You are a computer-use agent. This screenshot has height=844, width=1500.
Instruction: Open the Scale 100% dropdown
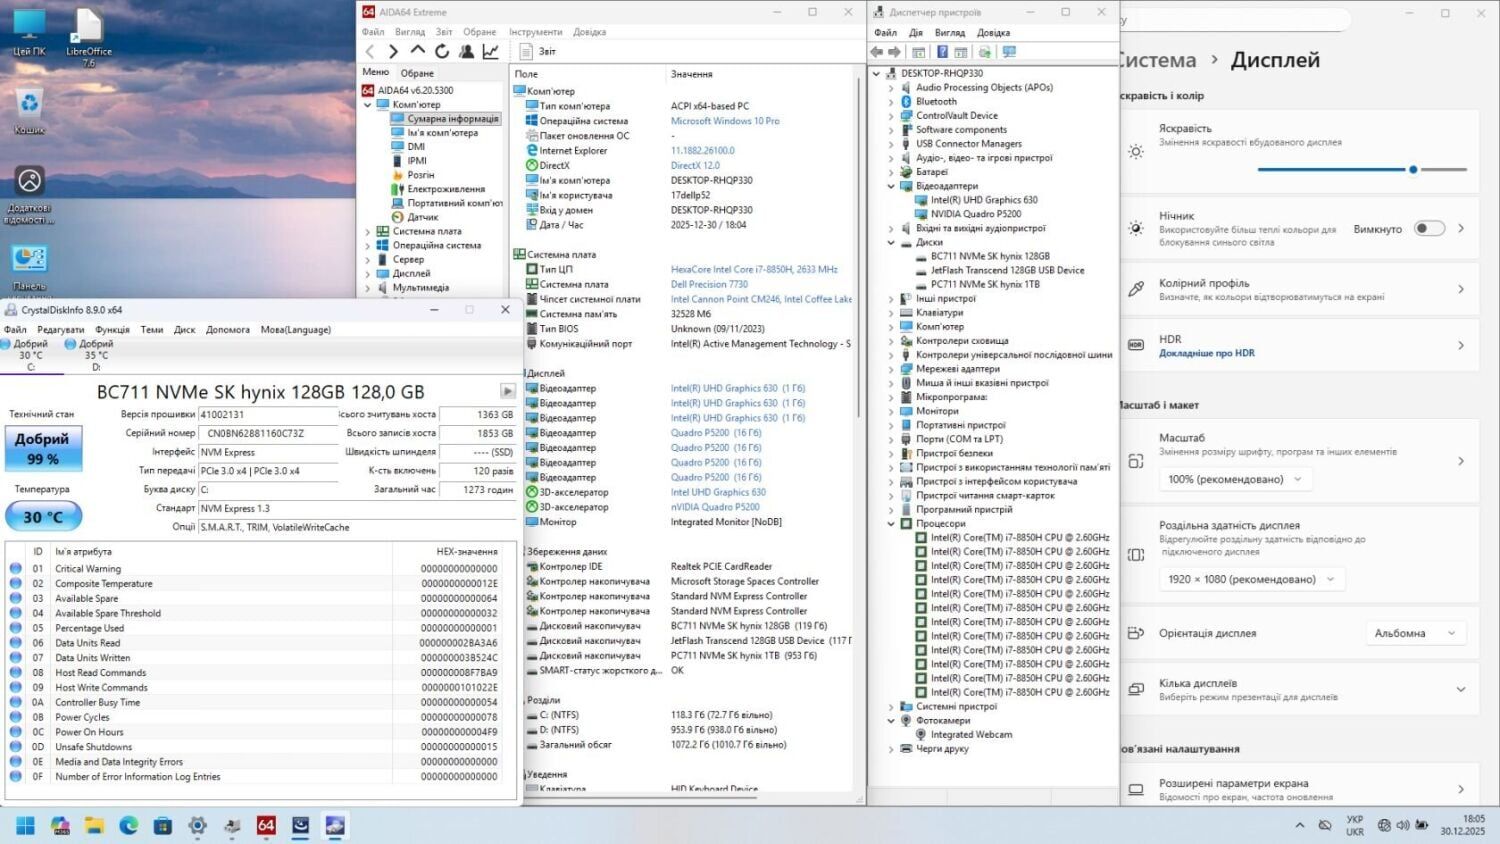tap(1234, 479)
